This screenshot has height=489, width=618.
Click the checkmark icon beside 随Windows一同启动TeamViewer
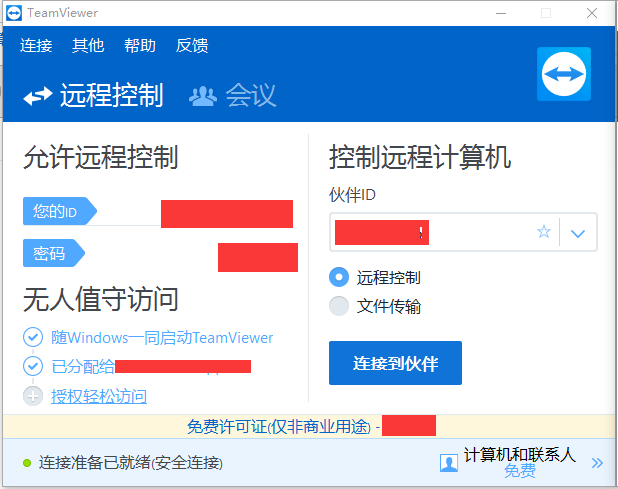pos(33,337)
